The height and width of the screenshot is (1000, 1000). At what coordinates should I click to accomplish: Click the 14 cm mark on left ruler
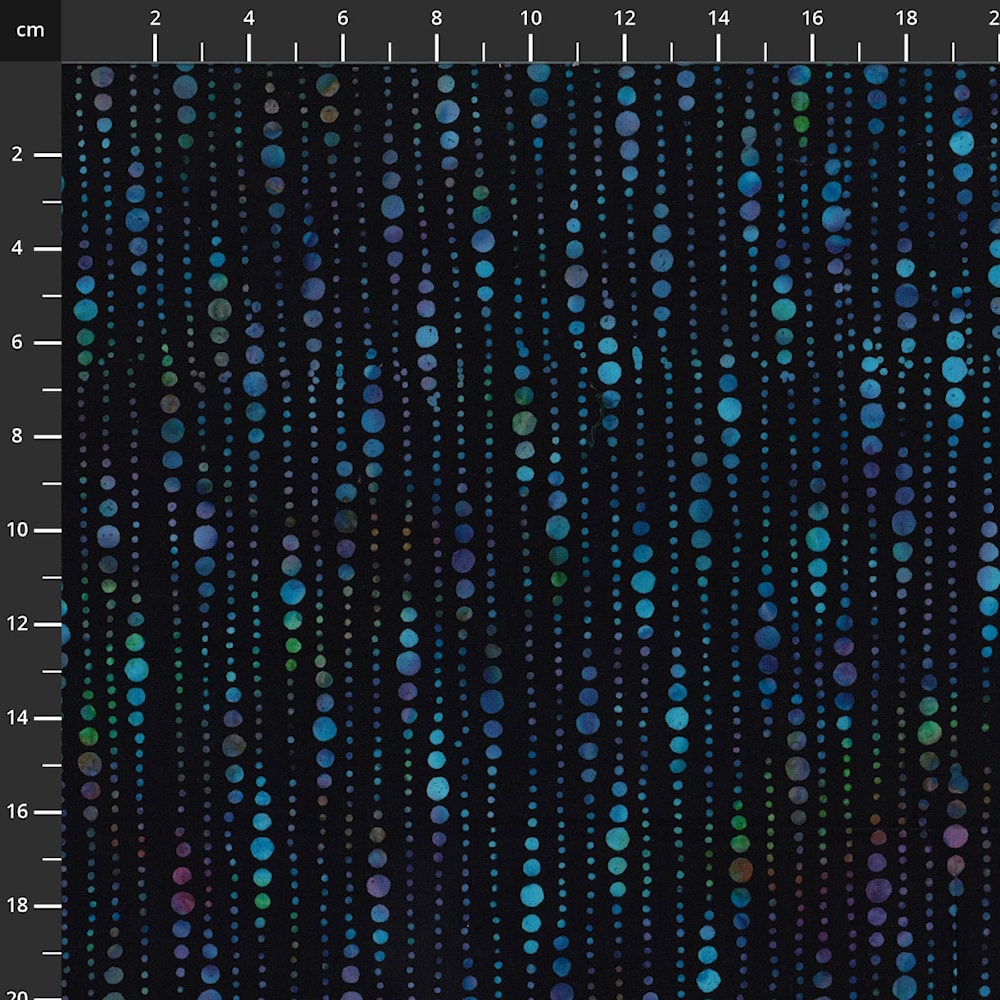(x=46, y=718)
